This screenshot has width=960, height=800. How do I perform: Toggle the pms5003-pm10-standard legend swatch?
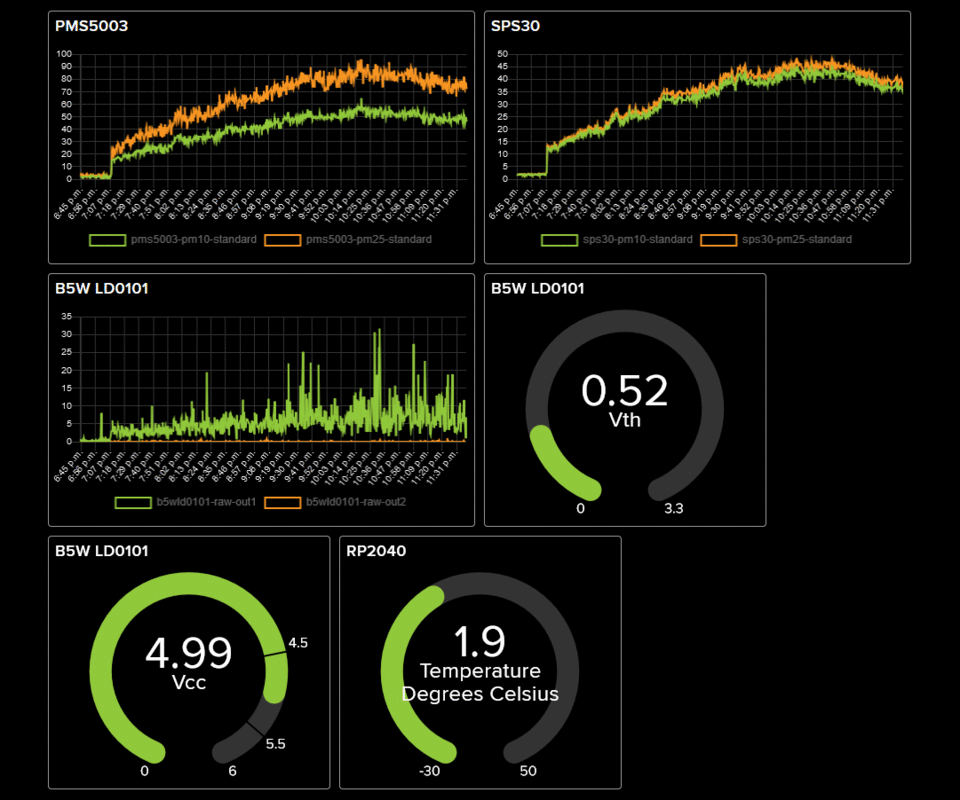pyautogui.click(x=107, y=240)
